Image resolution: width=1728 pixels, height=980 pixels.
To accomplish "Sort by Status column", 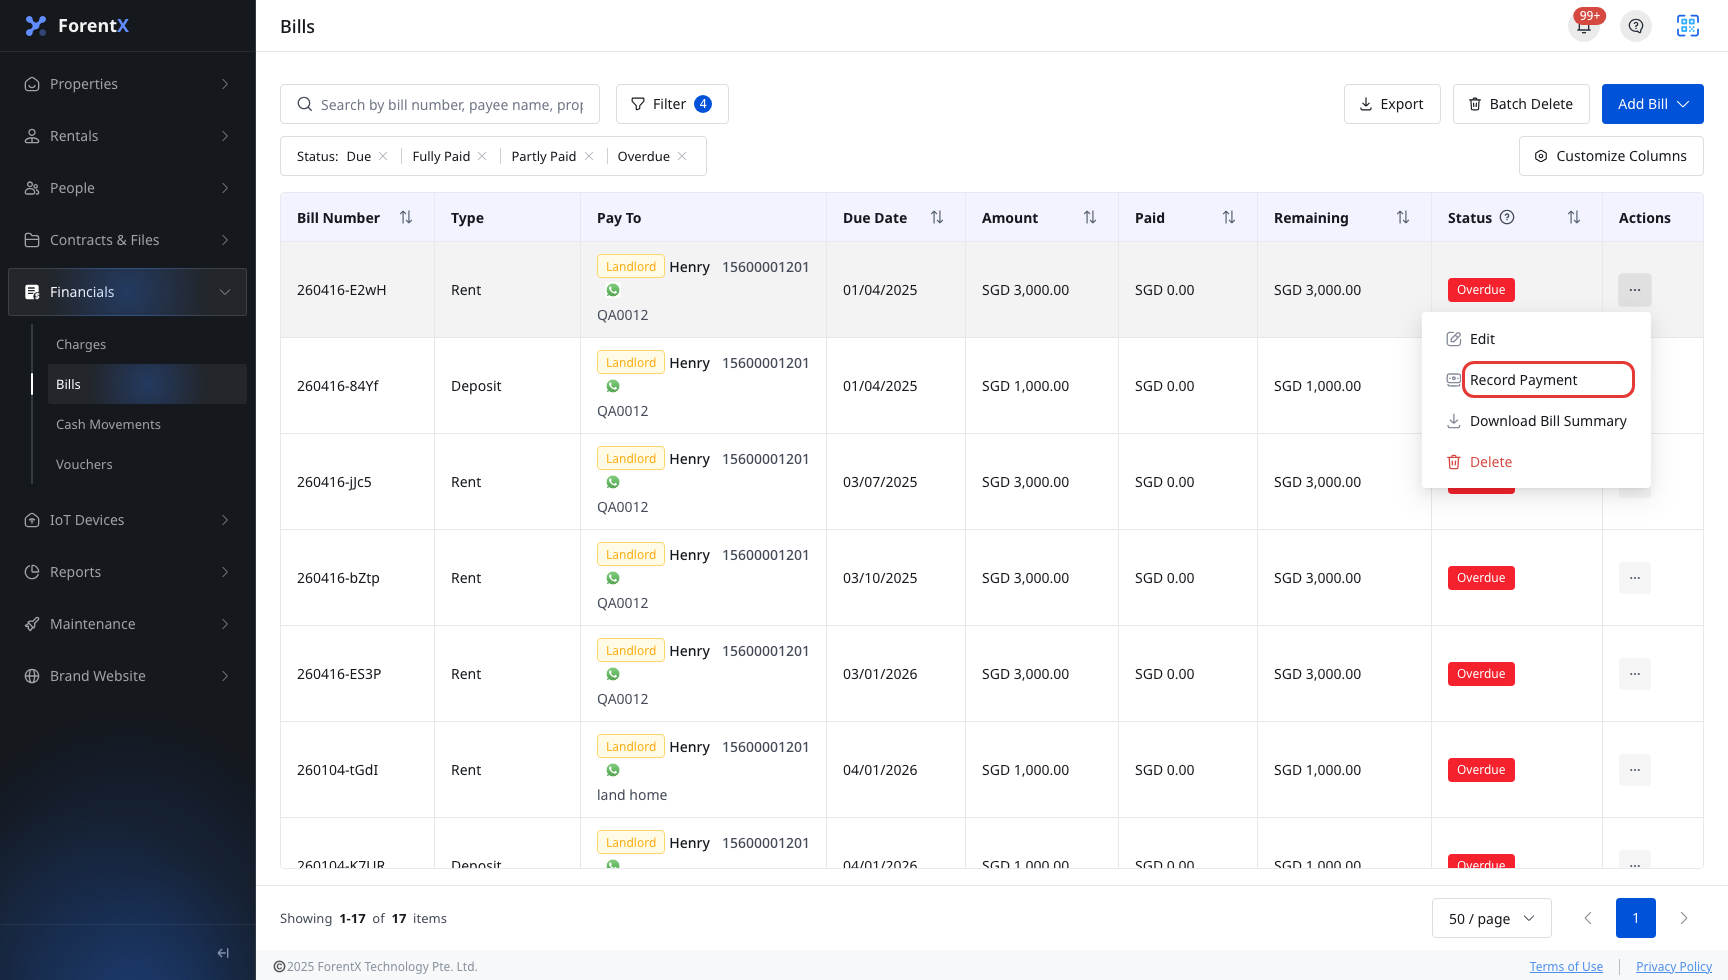I will tap(1574, 217).
